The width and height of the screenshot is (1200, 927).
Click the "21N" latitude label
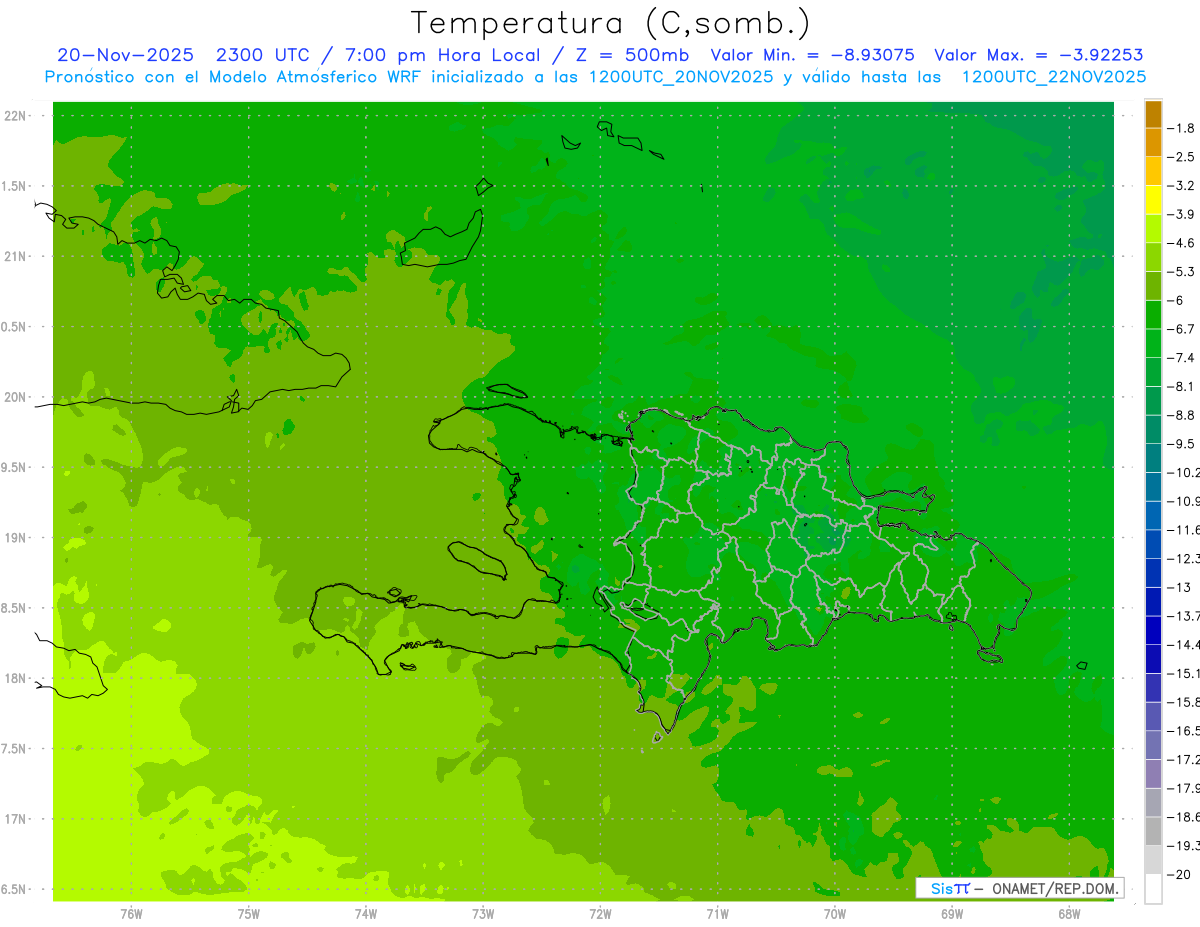14,256
